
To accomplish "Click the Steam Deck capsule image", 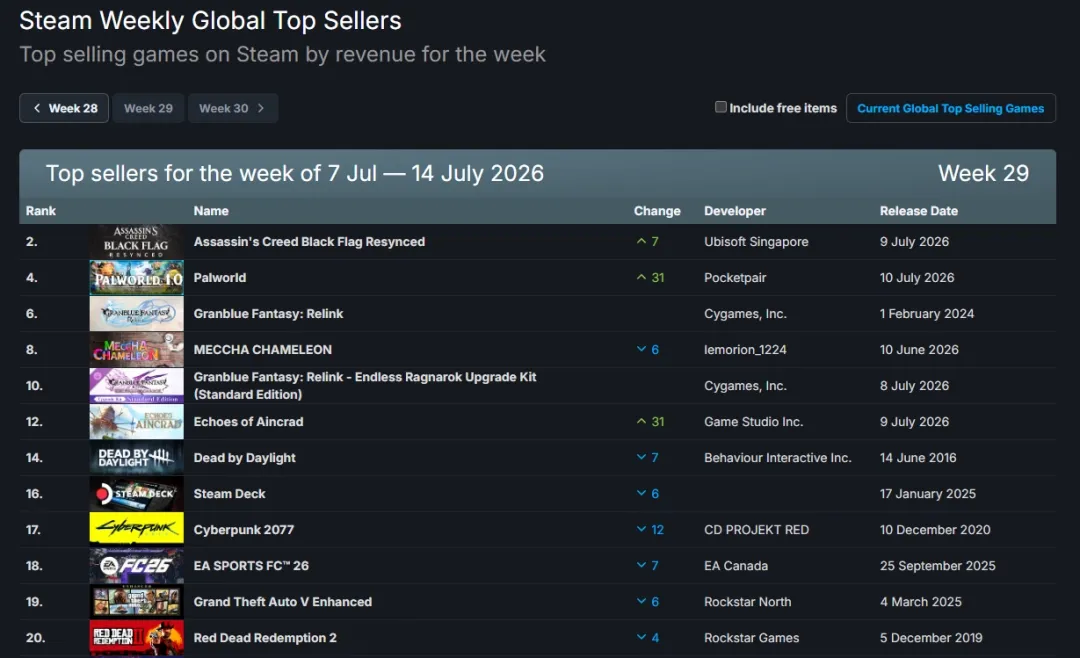I will point(136,493).
